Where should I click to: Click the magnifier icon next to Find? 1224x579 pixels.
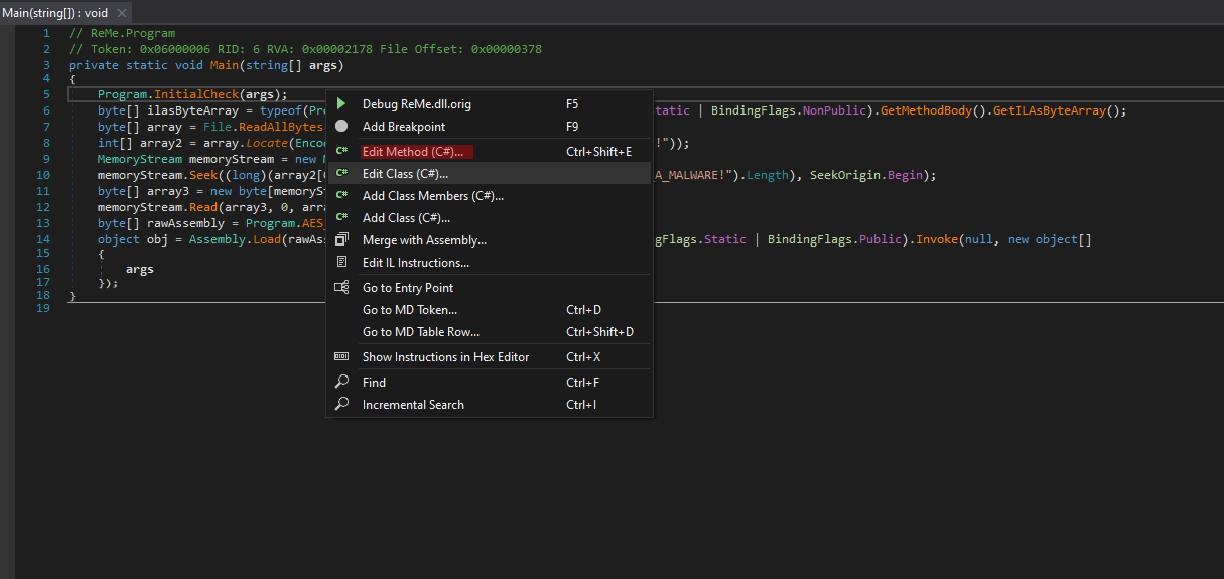(x=342, y=382)
